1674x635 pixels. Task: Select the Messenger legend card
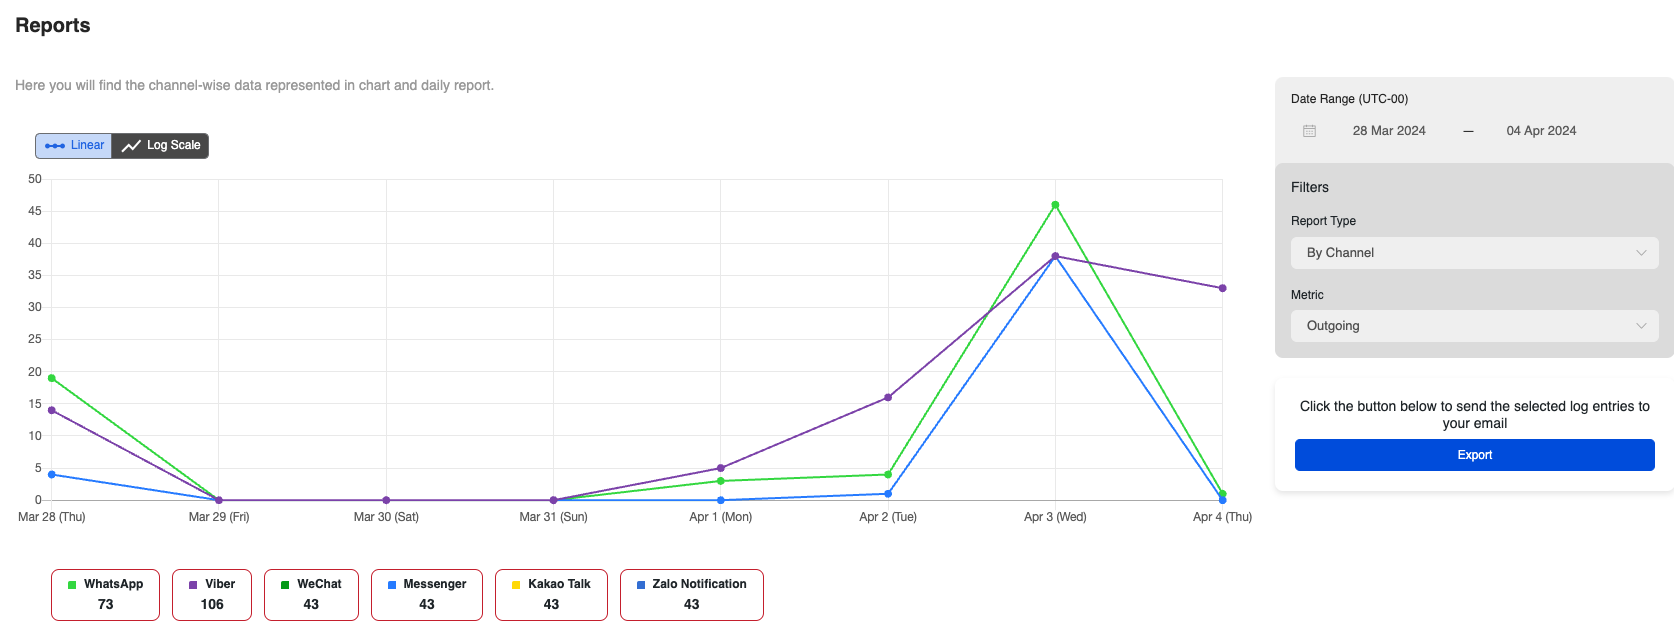point(426,595)
